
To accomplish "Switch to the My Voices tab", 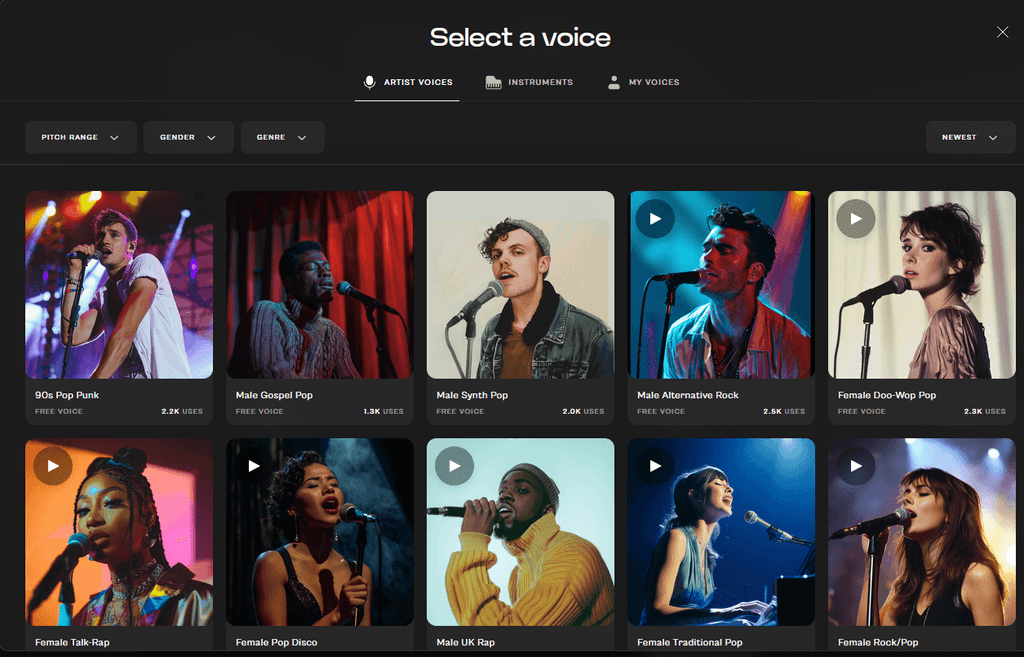I will (x=643, y=82).
